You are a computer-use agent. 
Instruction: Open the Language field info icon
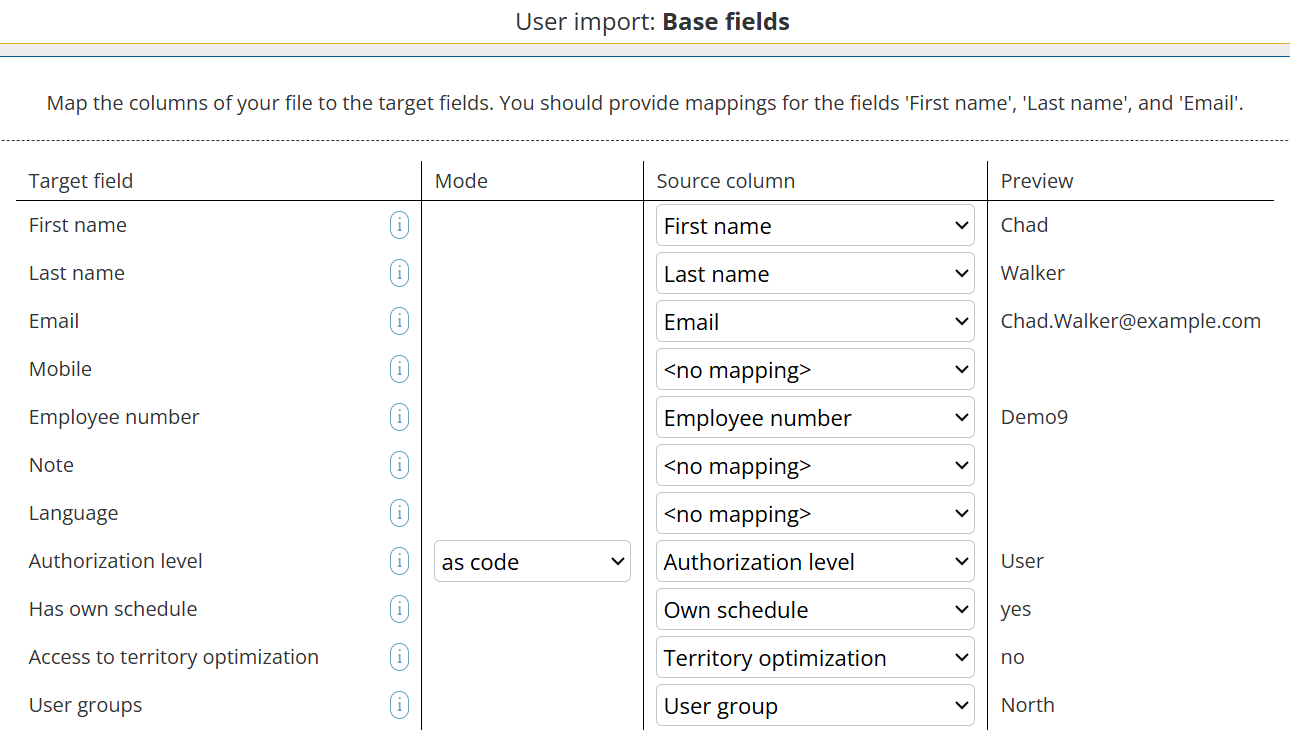click(x=399, y=512)
